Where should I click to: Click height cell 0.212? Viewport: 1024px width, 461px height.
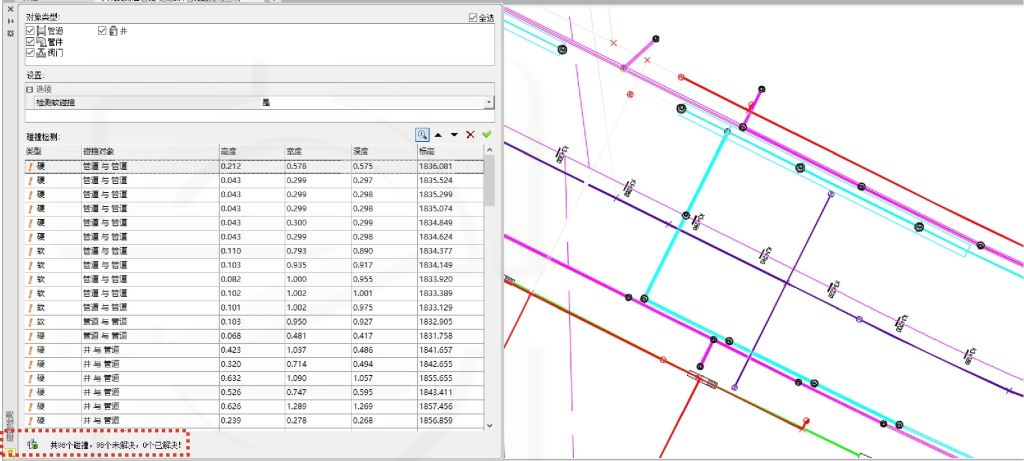tap(252, 167)
